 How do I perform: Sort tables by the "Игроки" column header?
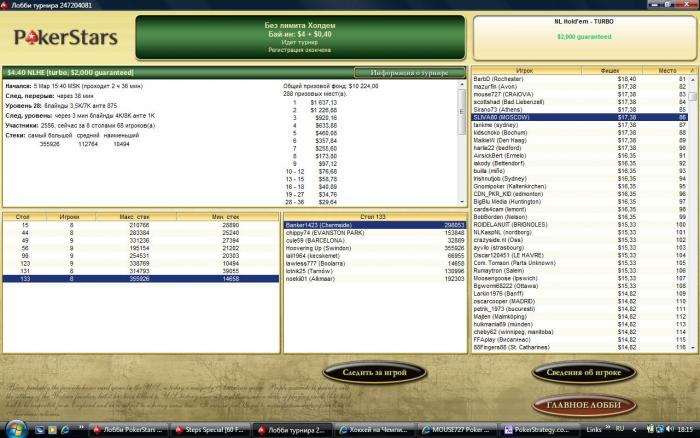(x=69, y=217)
